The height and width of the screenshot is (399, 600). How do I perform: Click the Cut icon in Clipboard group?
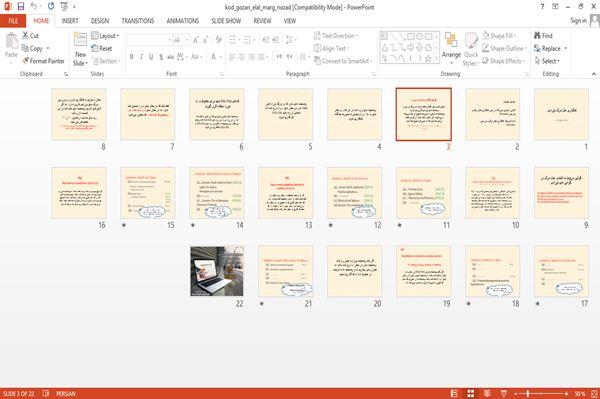click(25, 35)
